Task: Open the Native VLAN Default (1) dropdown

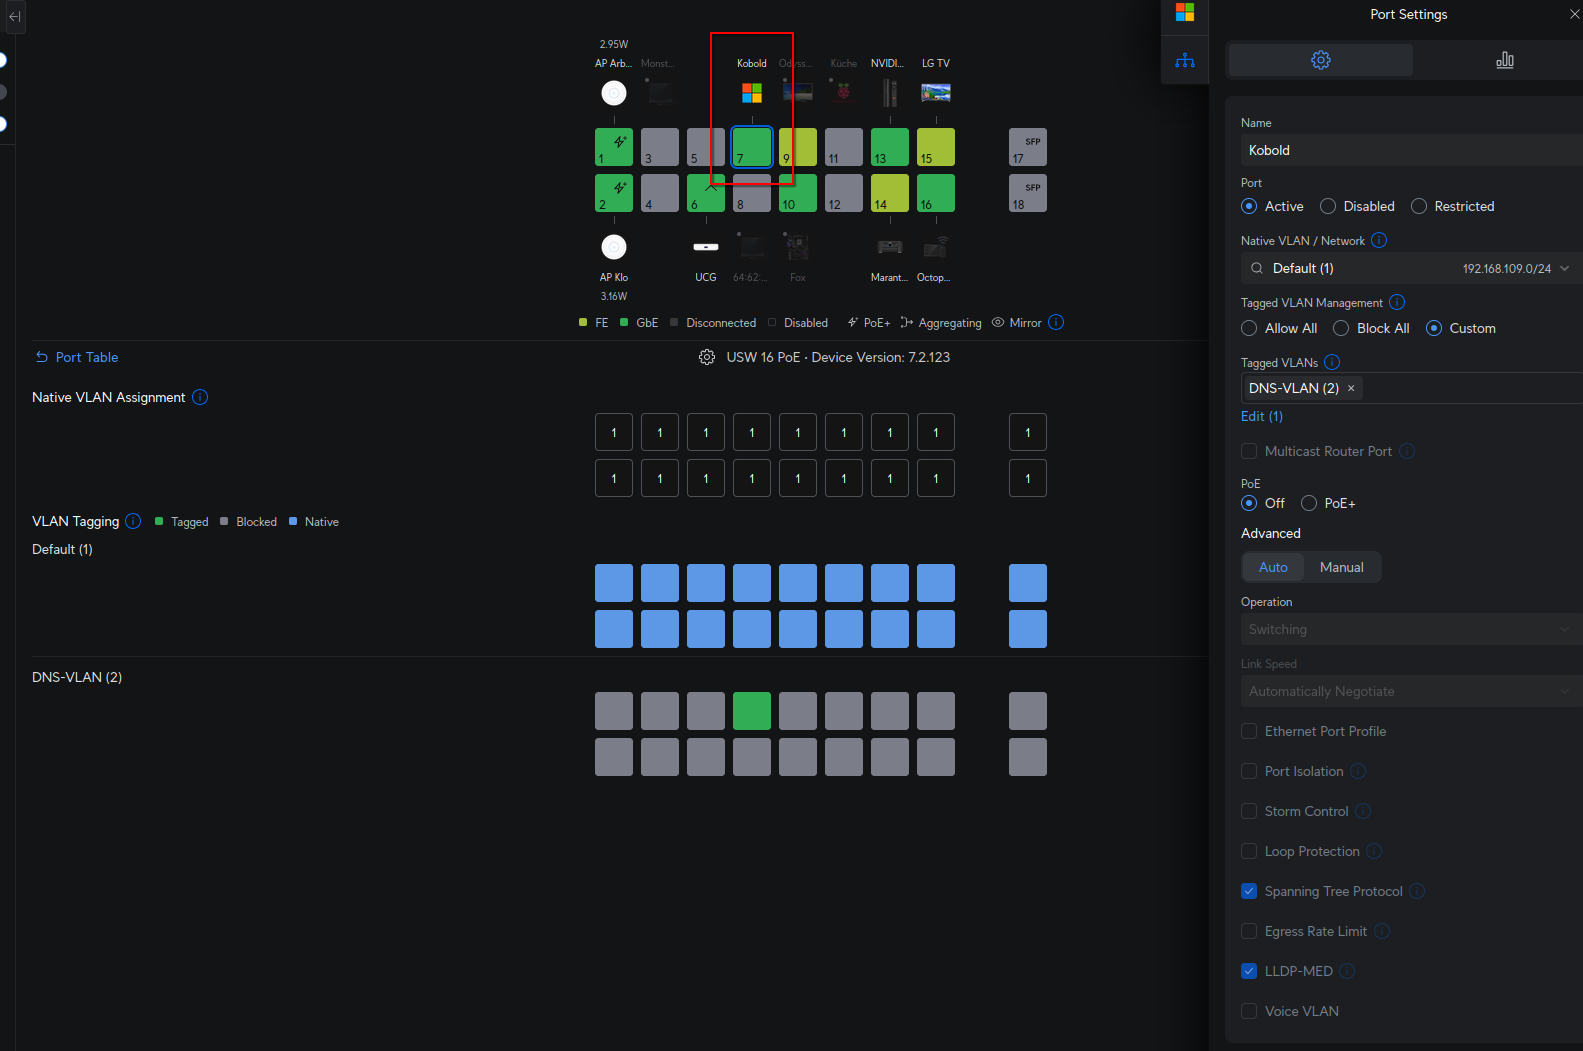Action: 1411,268
